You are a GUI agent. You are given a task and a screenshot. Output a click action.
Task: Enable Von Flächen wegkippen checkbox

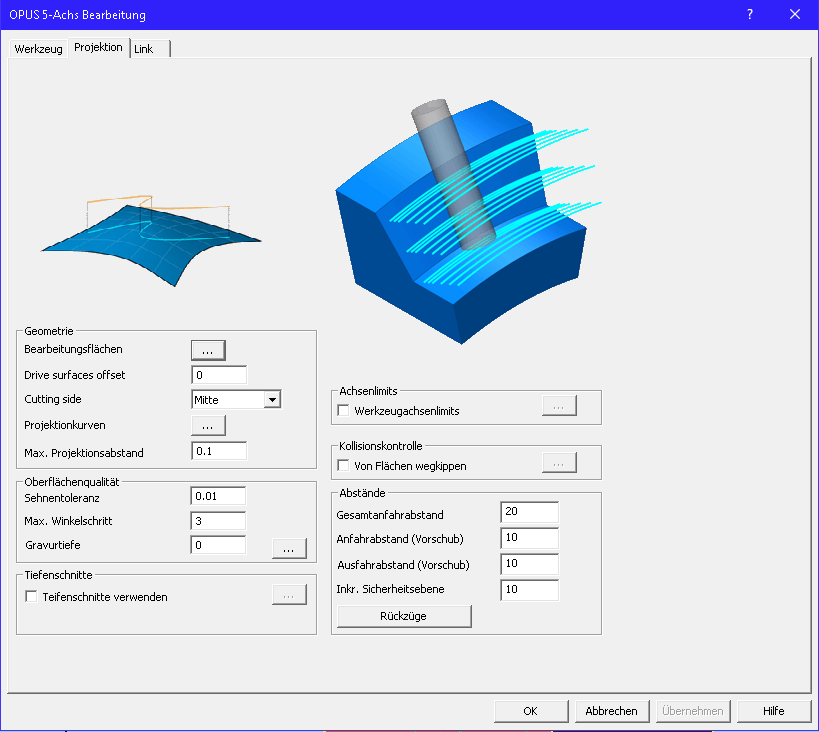(343, 466)
